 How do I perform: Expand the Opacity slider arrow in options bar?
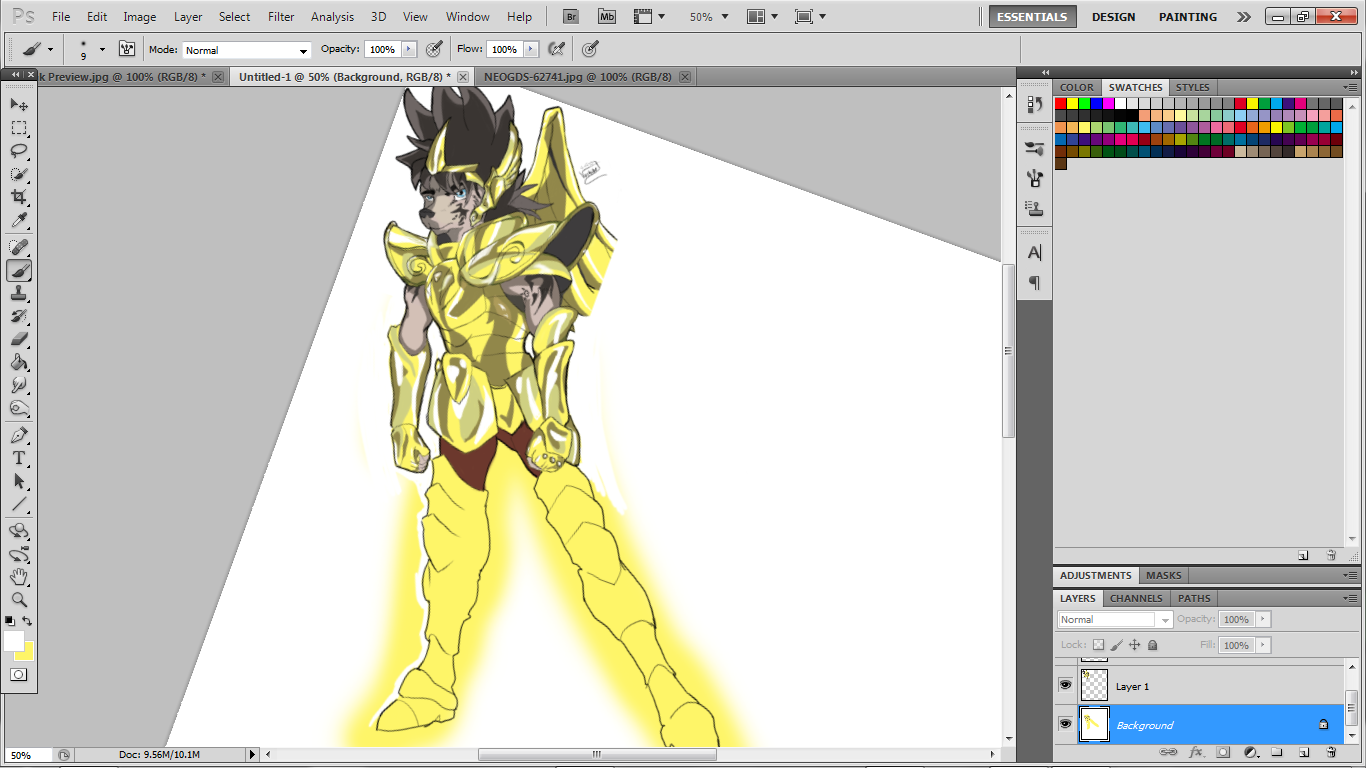[x=407, y=49]
